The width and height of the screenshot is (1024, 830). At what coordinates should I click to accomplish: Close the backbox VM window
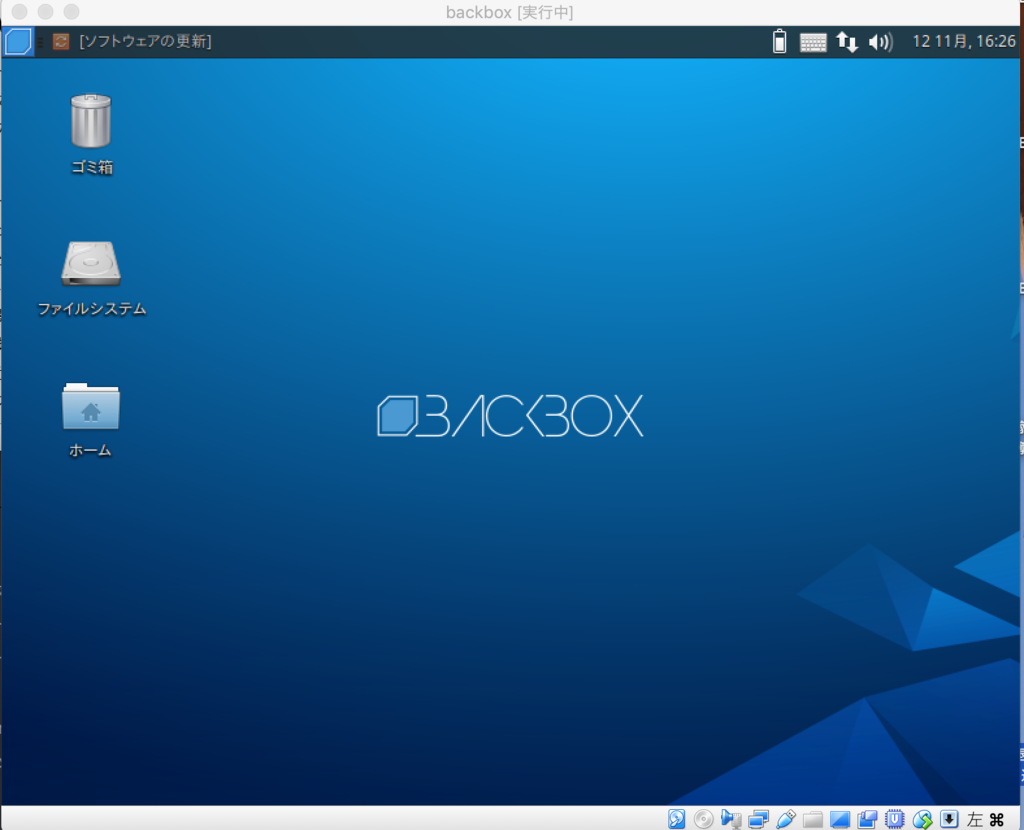tap(20, 12)
